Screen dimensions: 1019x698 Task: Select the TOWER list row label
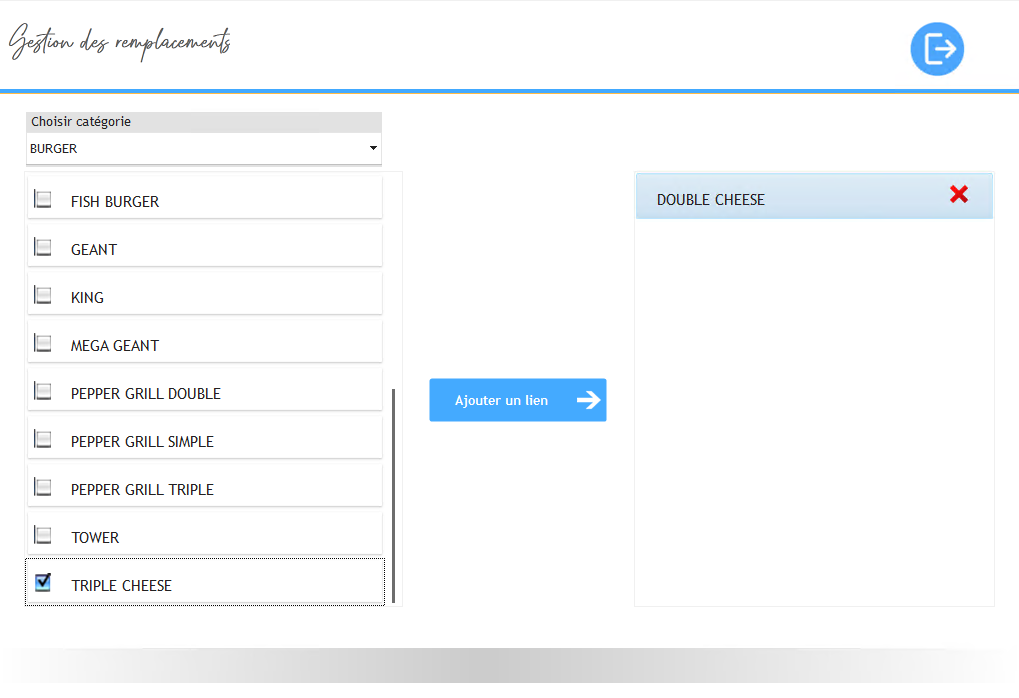tap(95, 538)
